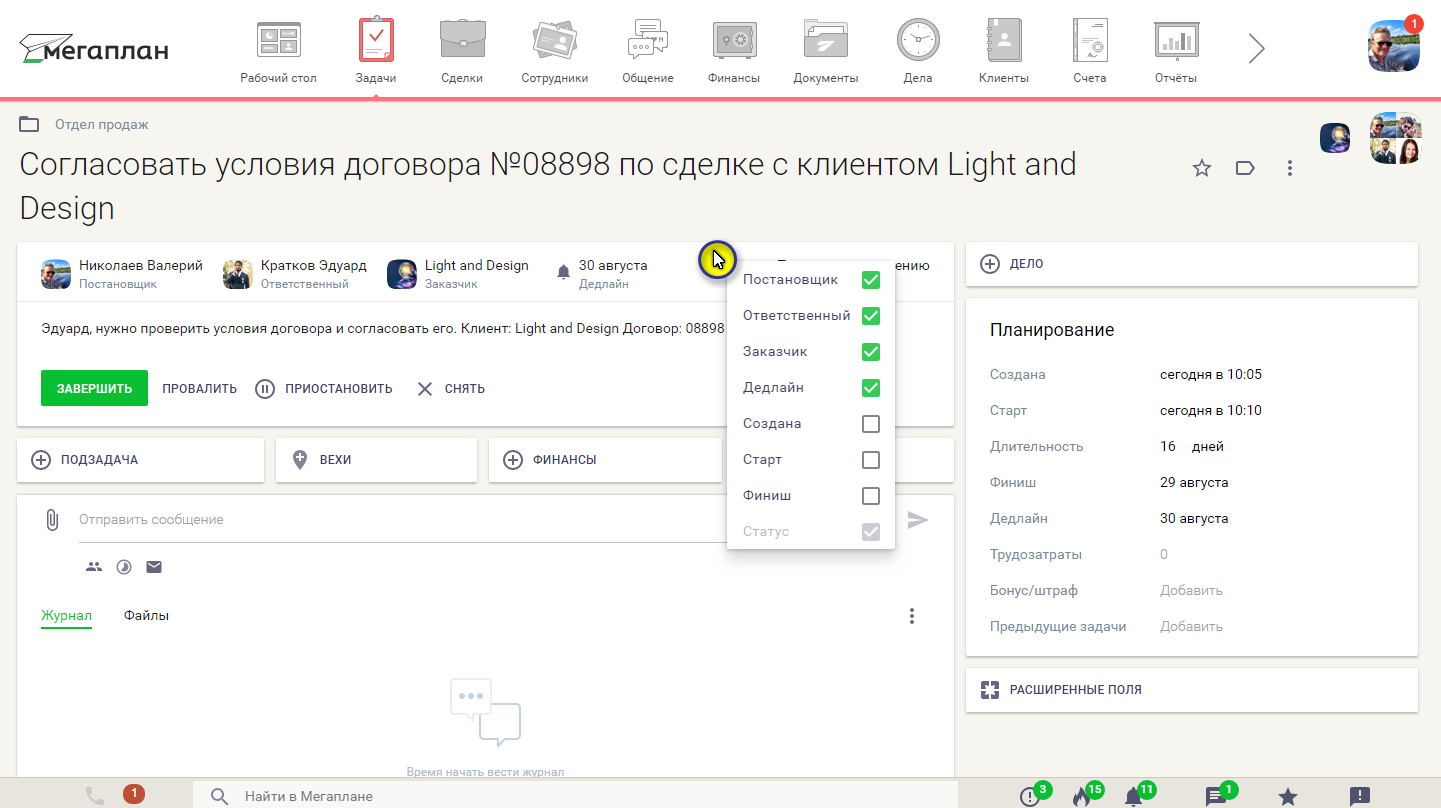Open Кратков Эдуард ответственный
This screenshot has width=1441, height=808.
point(295,274)
